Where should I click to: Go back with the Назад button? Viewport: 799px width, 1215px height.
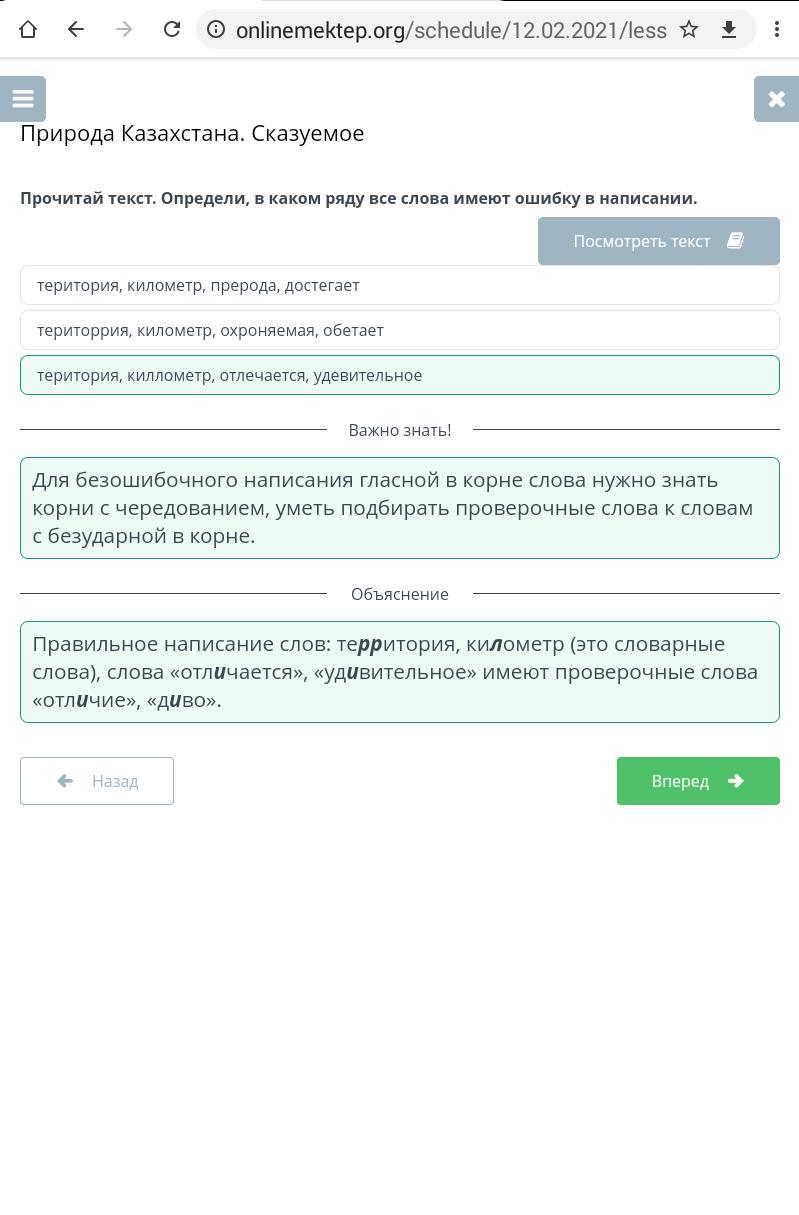(97, 781)
